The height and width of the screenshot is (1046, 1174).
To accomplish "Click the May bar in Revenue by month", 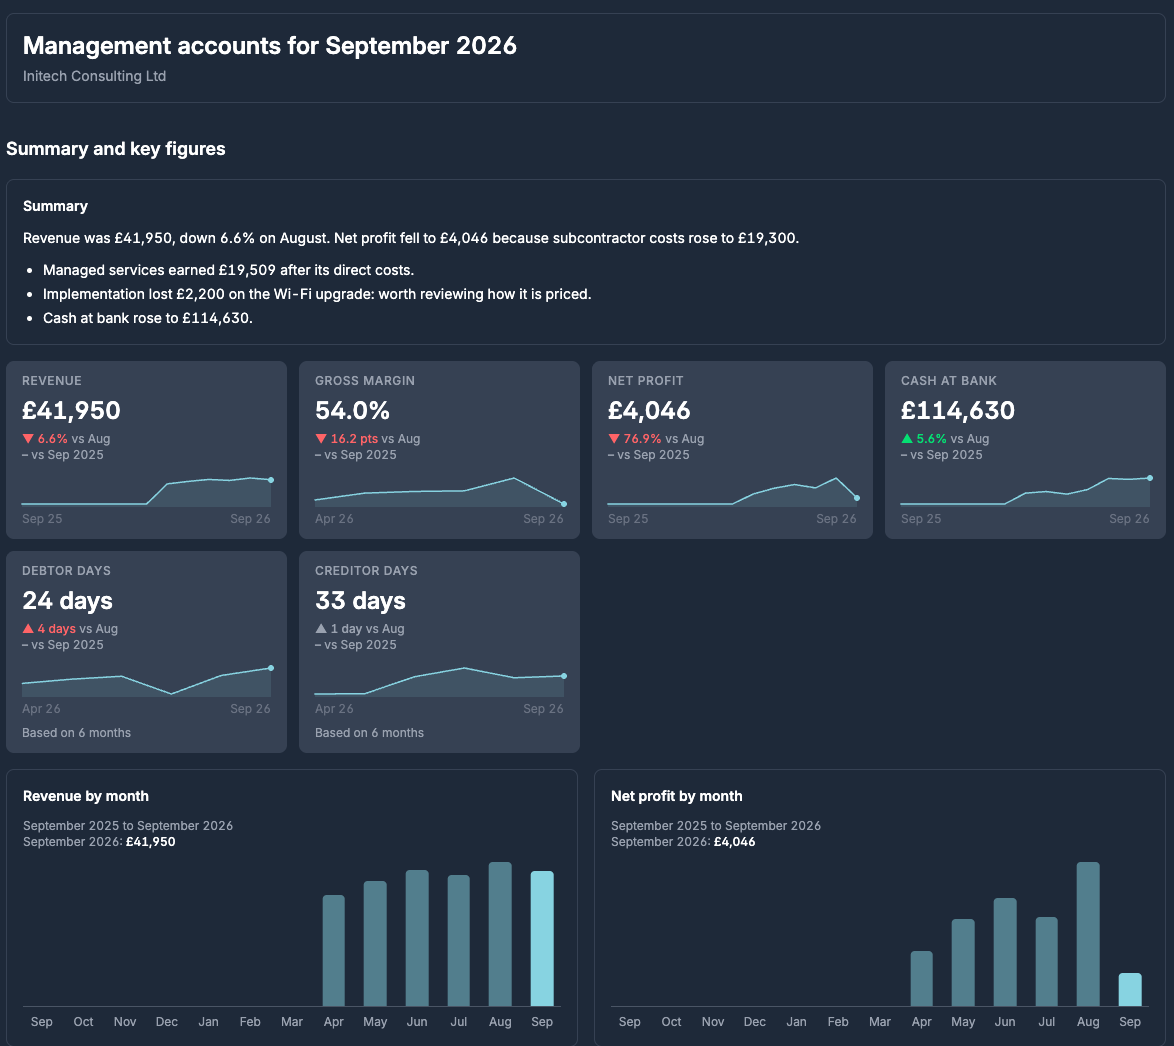I will [375, 943].
